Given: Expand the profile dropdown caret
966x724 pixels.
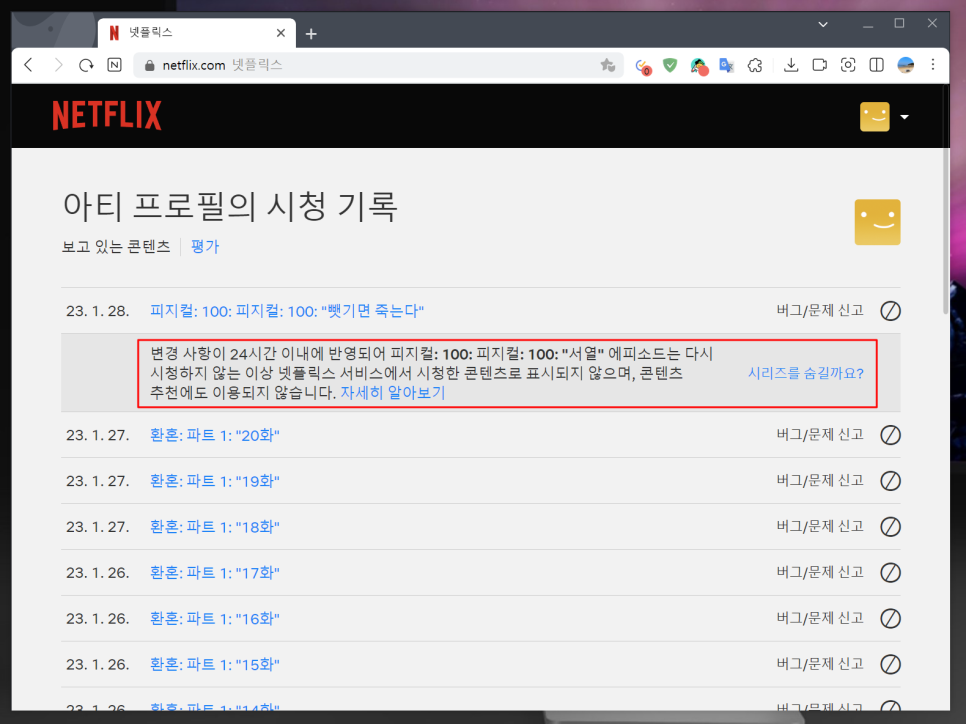Looking at the screenshot, I should pos(904,116).
